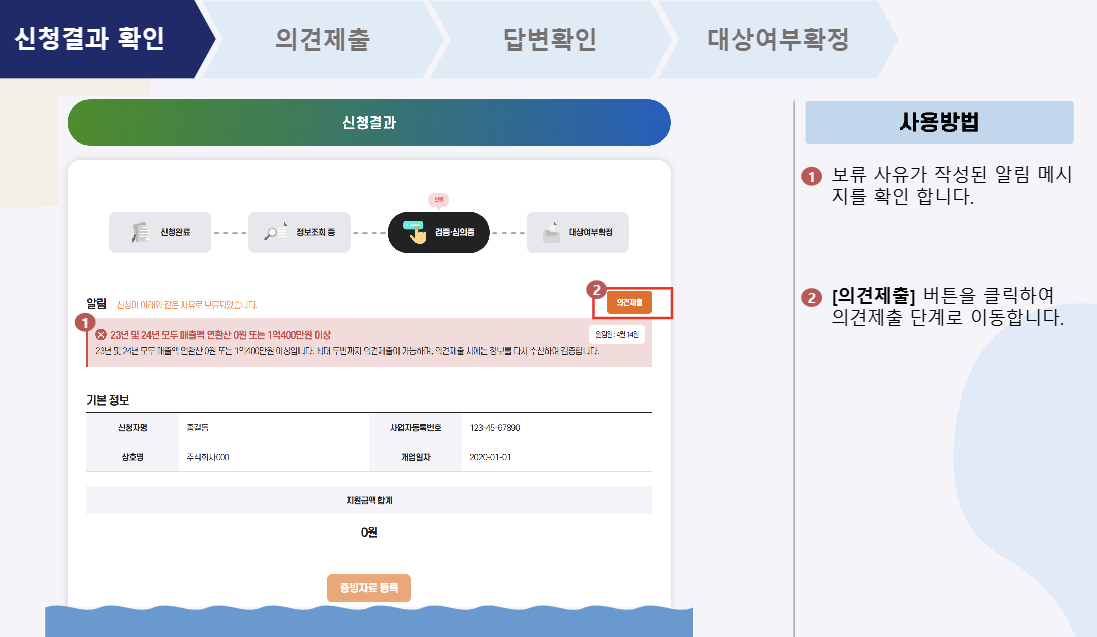Click the 개업일자 label cell
This screenshot has height=637, width=1097.
[x=416, y=457]
